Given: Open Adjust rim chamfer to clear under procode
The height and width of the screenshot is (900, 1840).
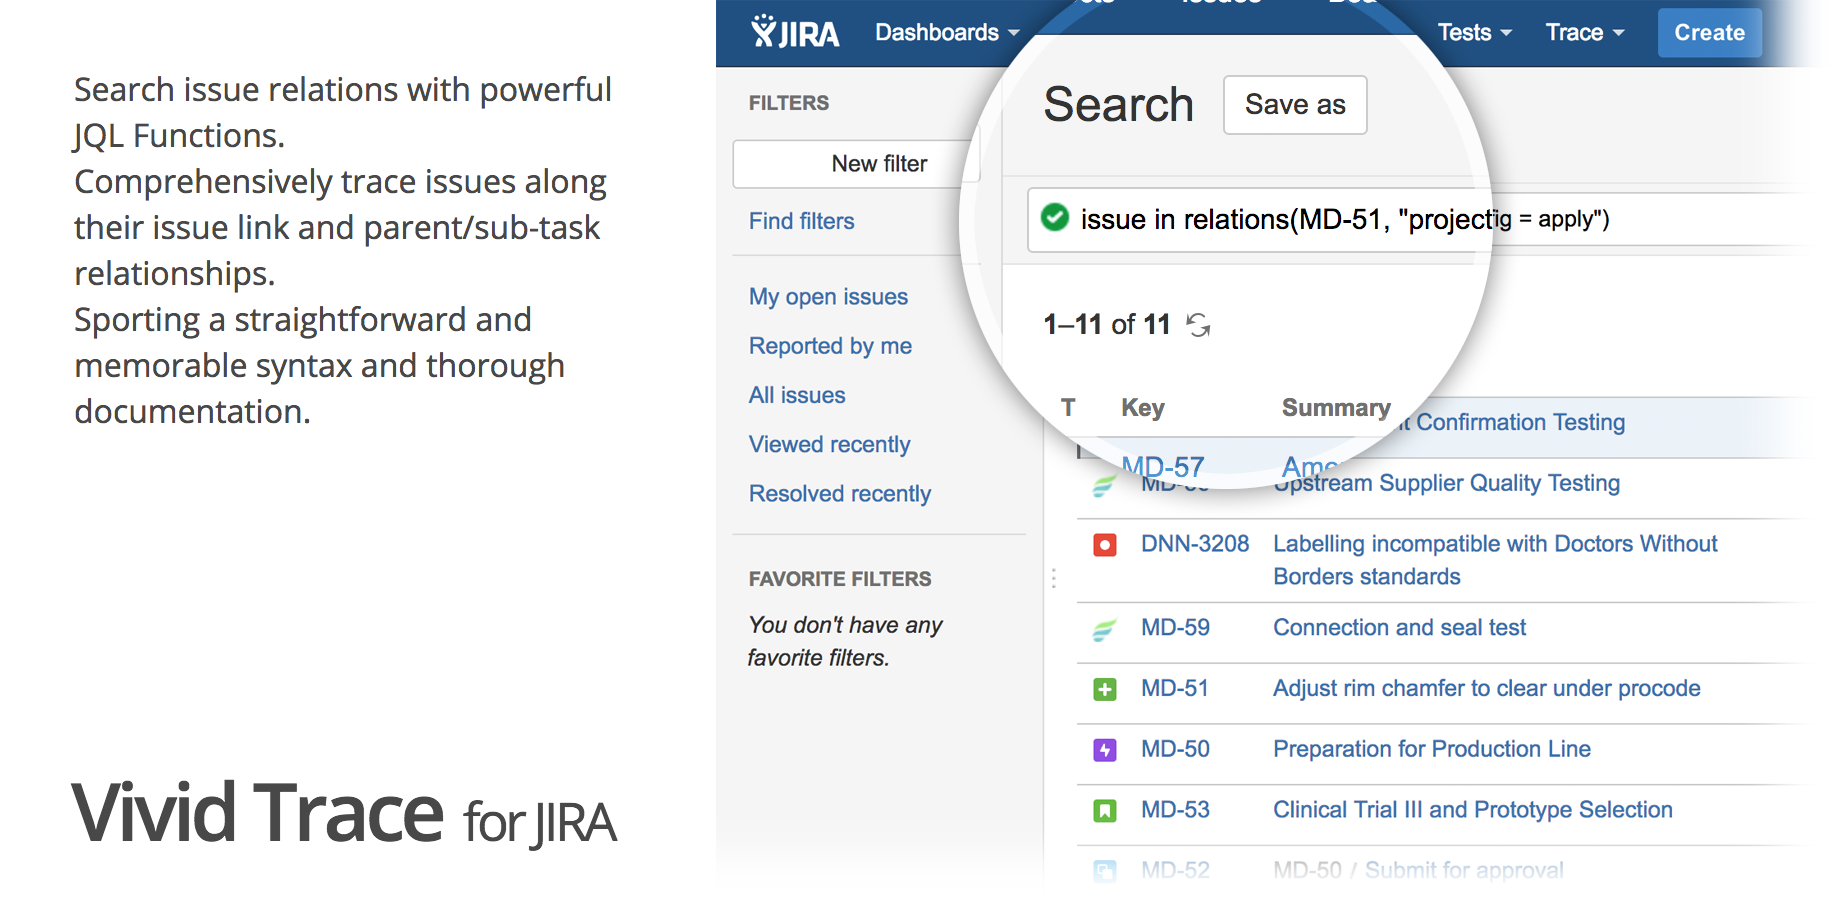Looking at the screenshot, I should tap(1486, 689).
